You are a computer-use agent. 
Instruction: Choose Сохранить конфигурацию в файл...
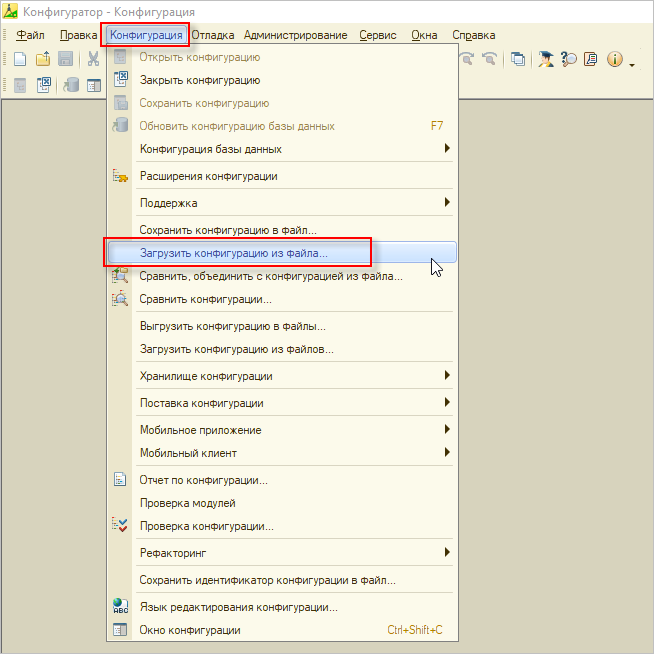pos(228,230)
